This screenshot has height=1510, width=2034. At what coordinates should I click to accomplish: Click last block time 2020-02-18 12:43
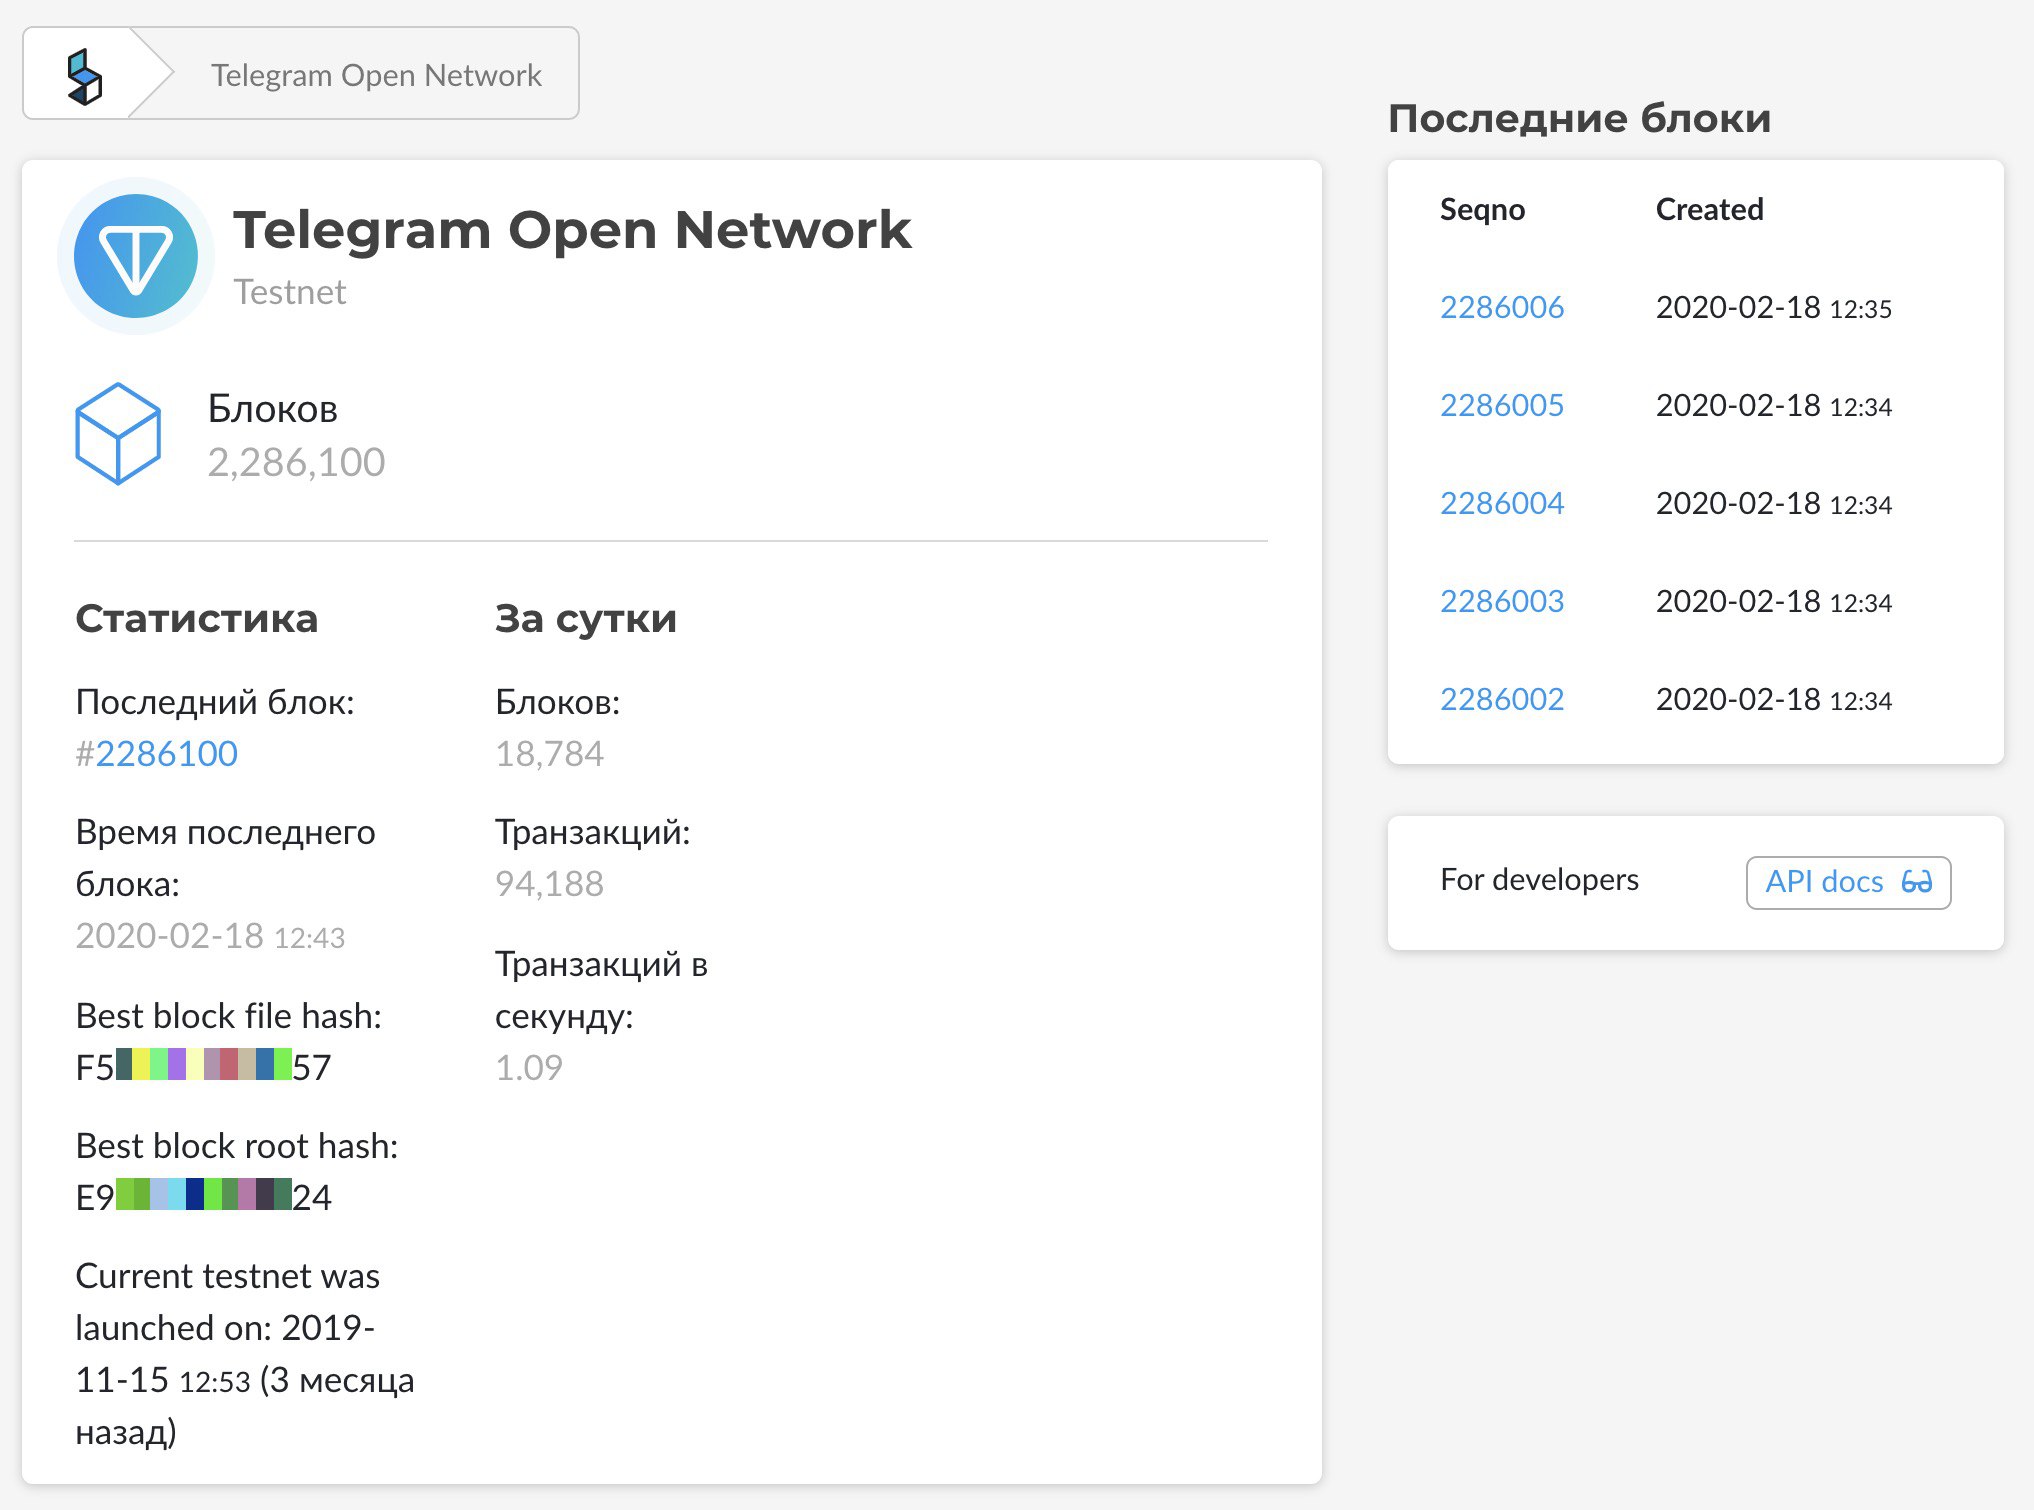(210, 936)
